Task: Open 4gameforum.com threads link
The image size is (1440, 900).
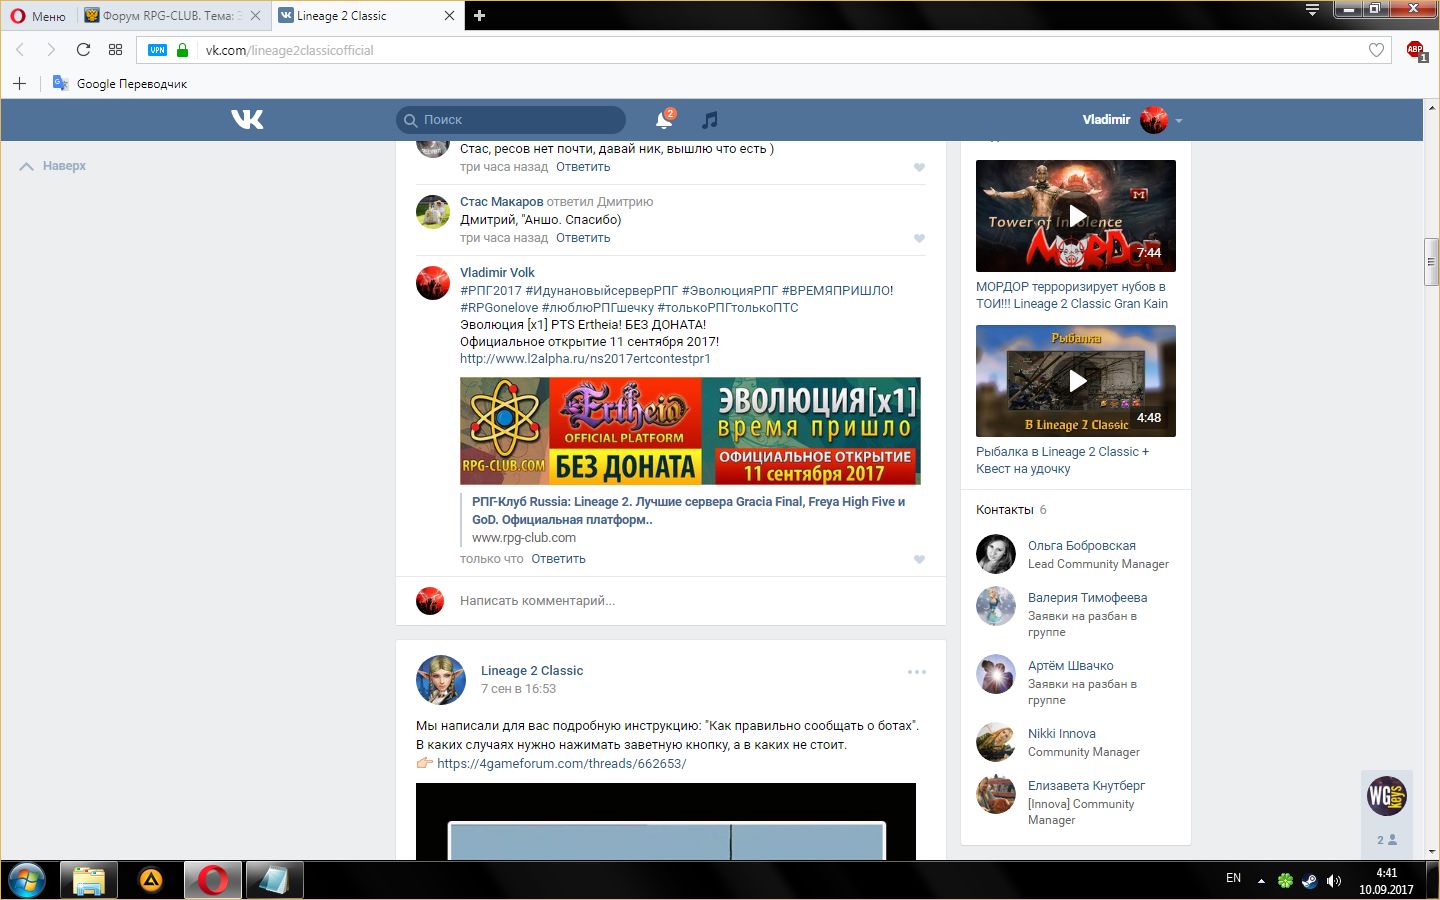Action: click(x=561, y=764)
